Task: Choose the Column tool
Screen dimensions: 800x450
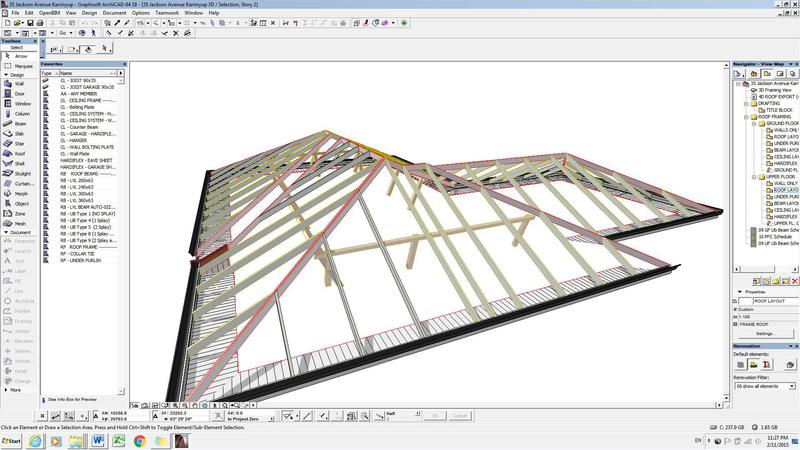Action: (x=19, y=114)
